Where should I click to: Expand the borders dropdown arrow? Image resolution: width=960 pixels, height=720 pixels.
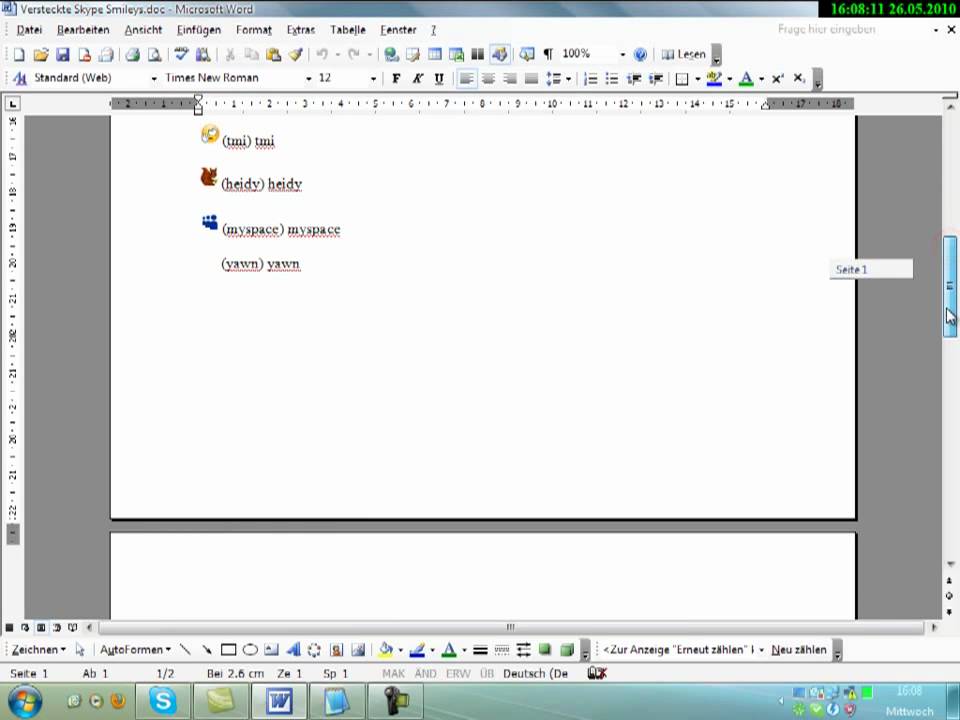[697, 78]
